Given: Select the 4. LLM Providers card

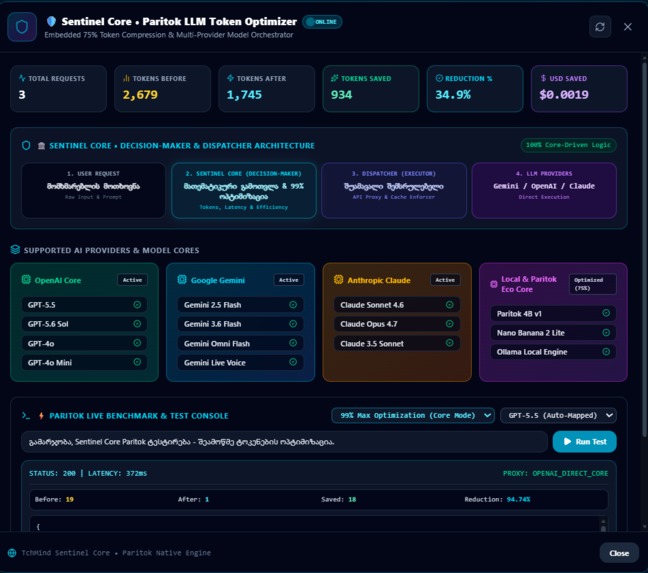Looking at the screenshot, I should coord(544,190).
